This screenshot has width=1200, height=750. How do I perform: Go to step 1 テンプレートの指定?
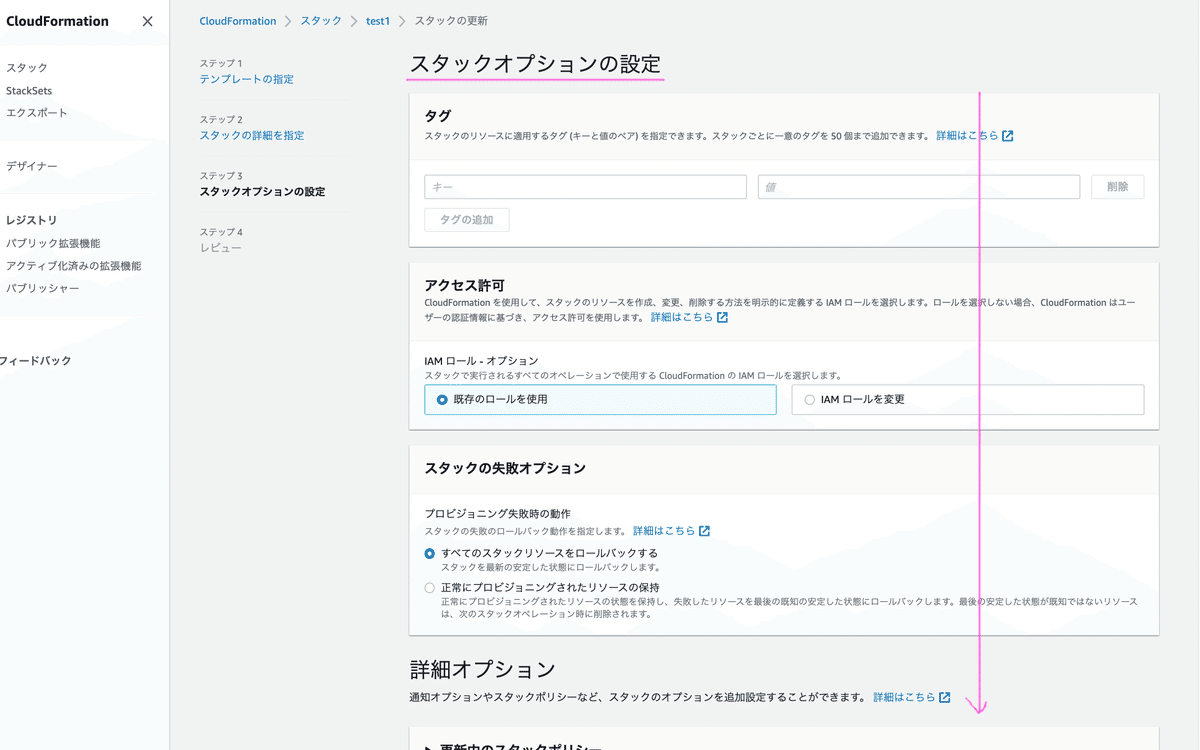pos(247,79)
